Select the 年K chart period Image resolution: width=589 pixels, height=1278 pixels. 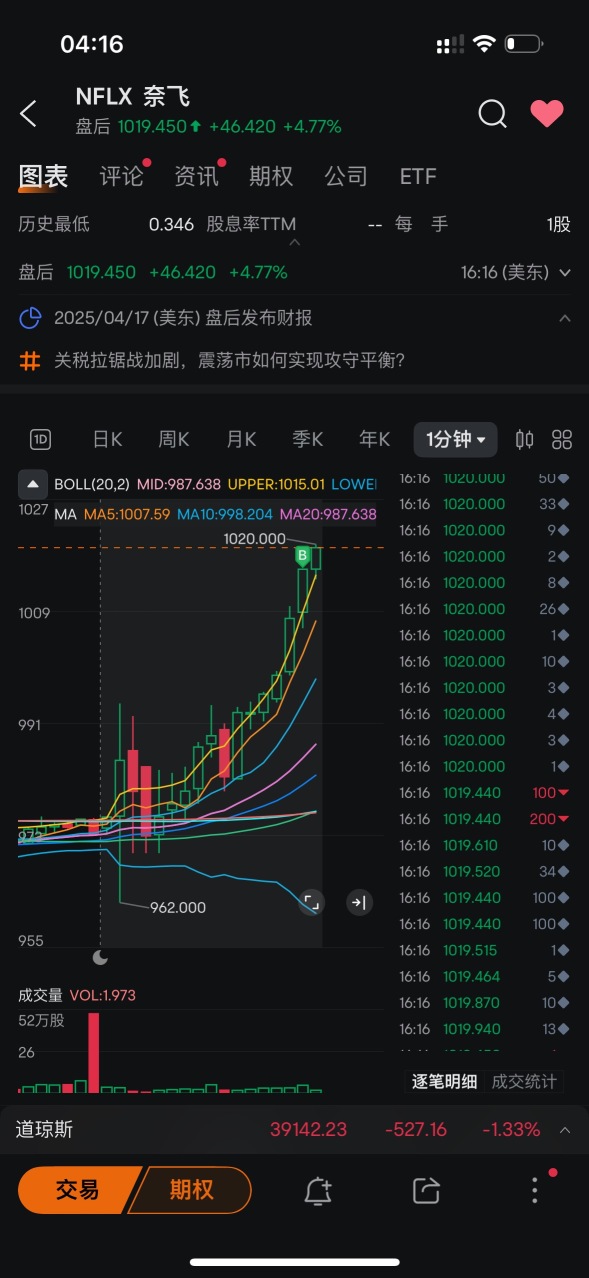point(375,439)
